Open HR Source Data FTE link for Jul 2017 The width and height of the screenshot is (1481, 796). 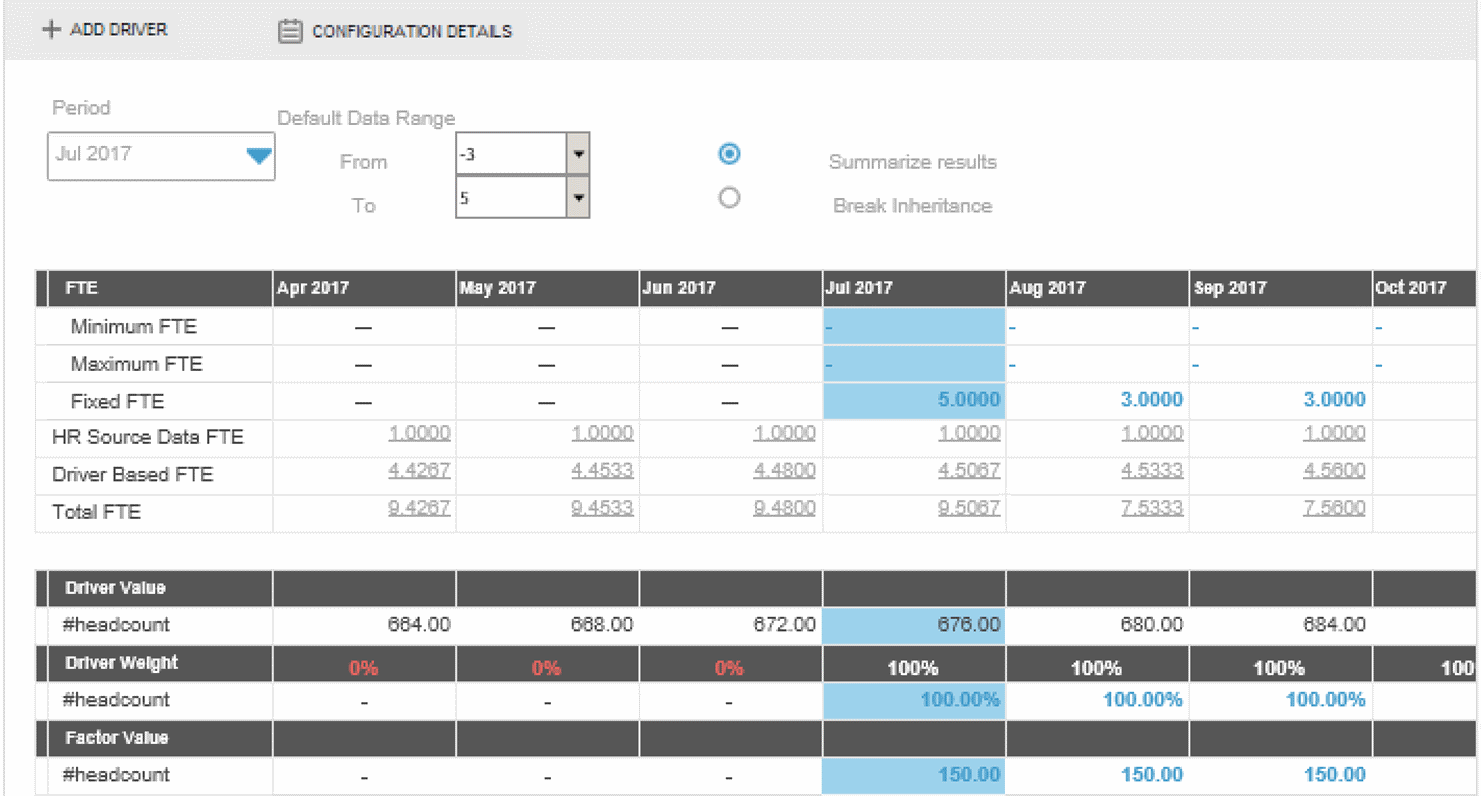pyautogui.click(x=969, y=434)
